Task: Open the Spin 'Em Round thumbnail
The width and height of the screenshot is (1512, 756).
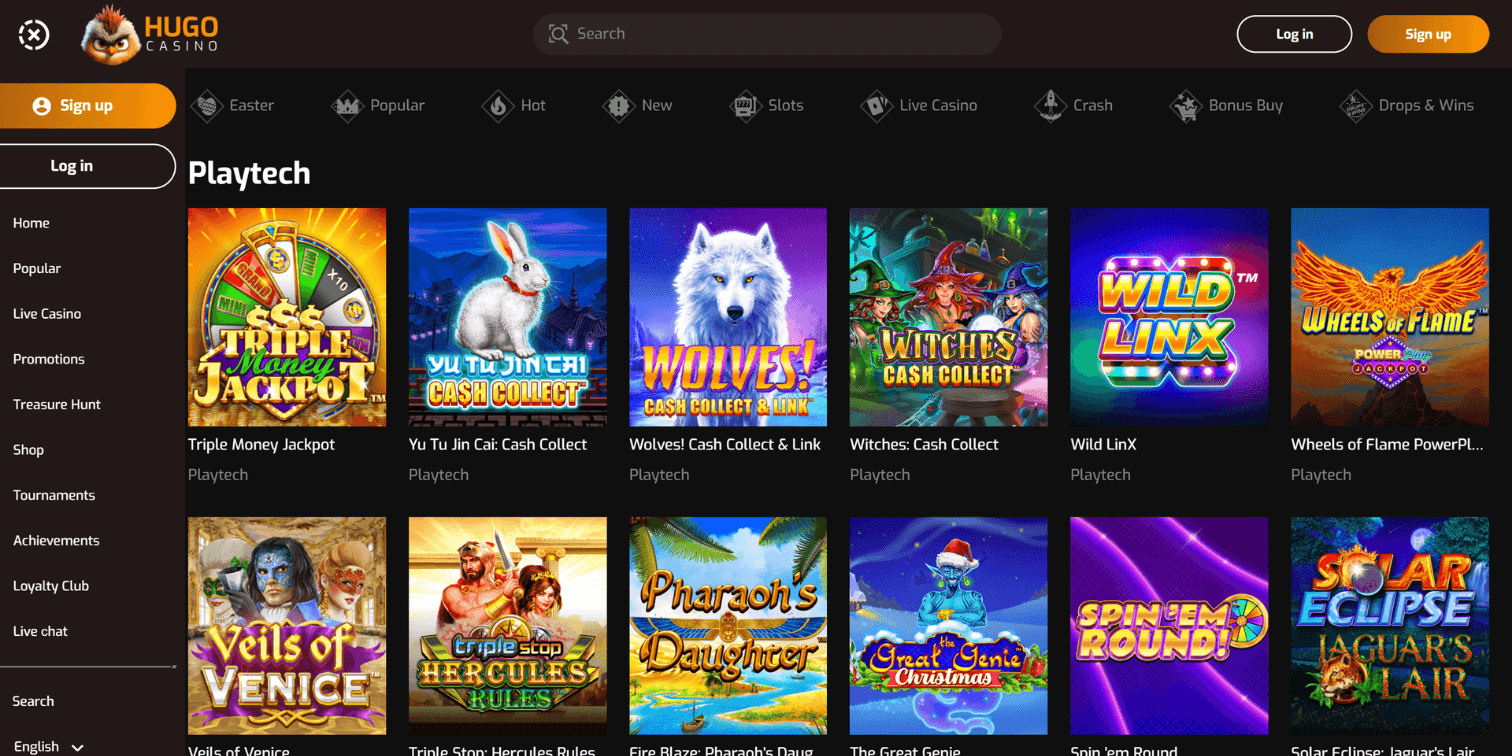Action: (1169, 626)
